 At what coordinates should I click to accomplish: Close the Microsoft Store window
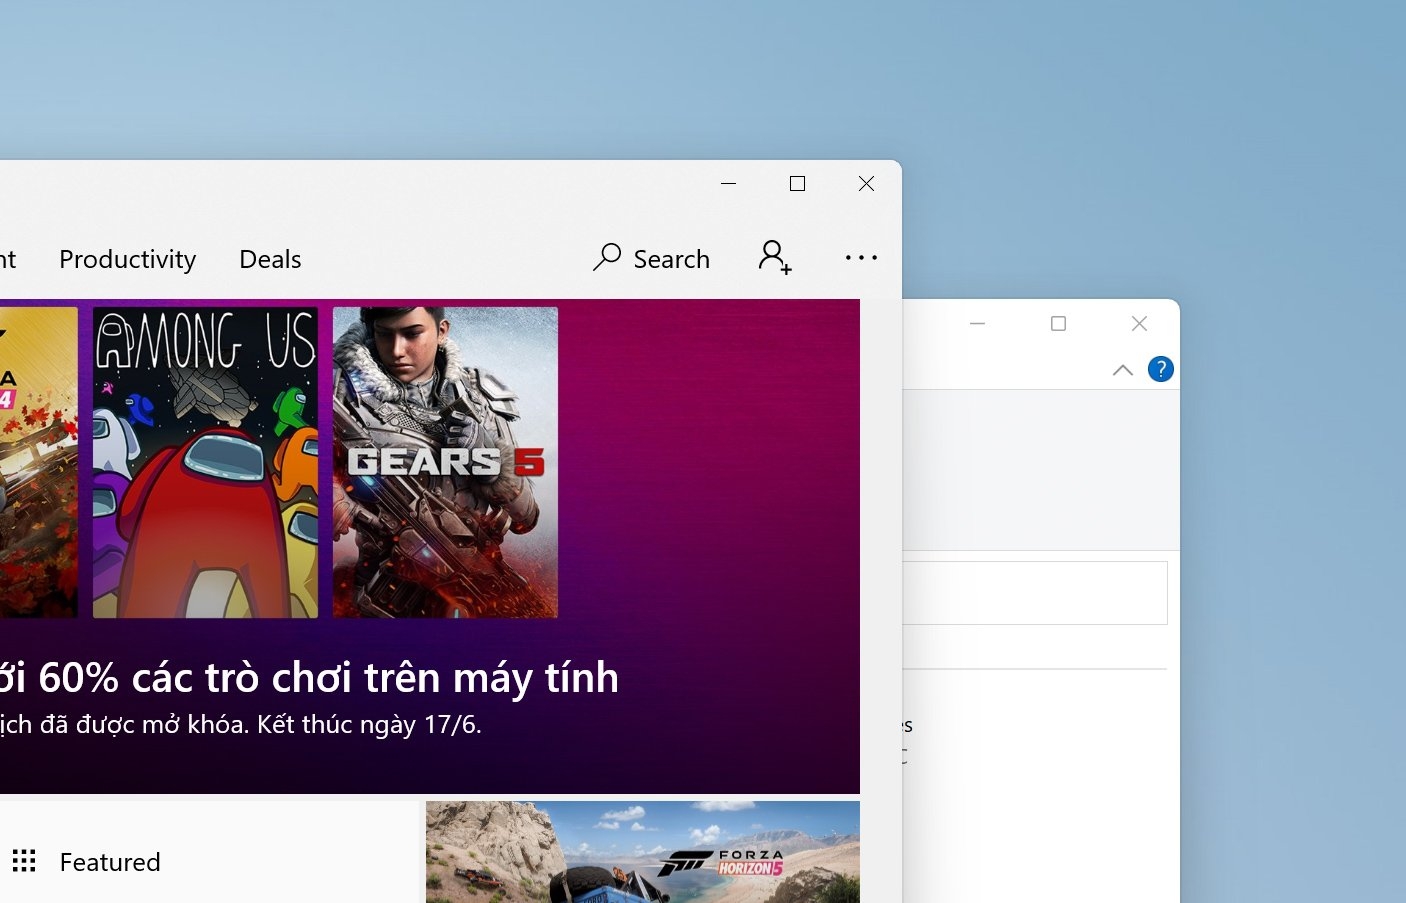click(866, 184)
